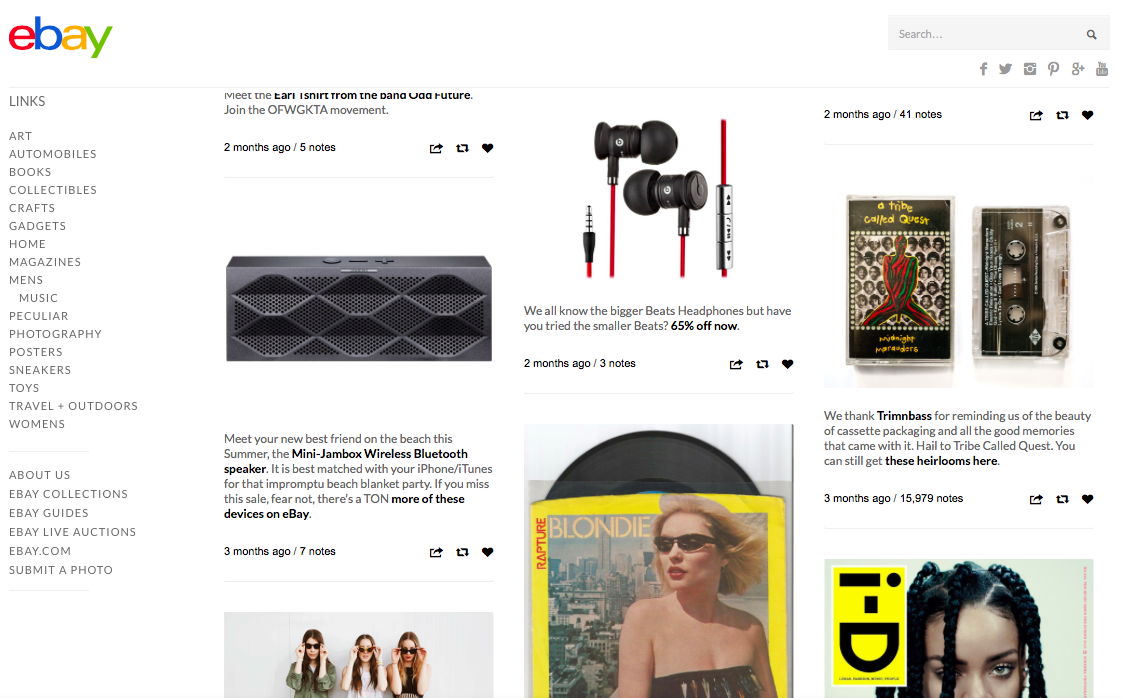
Task: Click the search magnifier icon
Action: pyautogui.click(x=1091, y=34)
